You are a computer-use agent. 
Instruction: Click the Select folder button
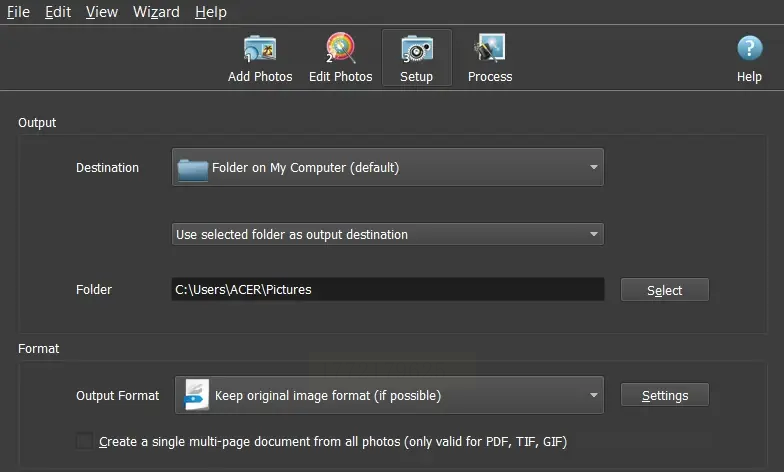coord(664,290)
